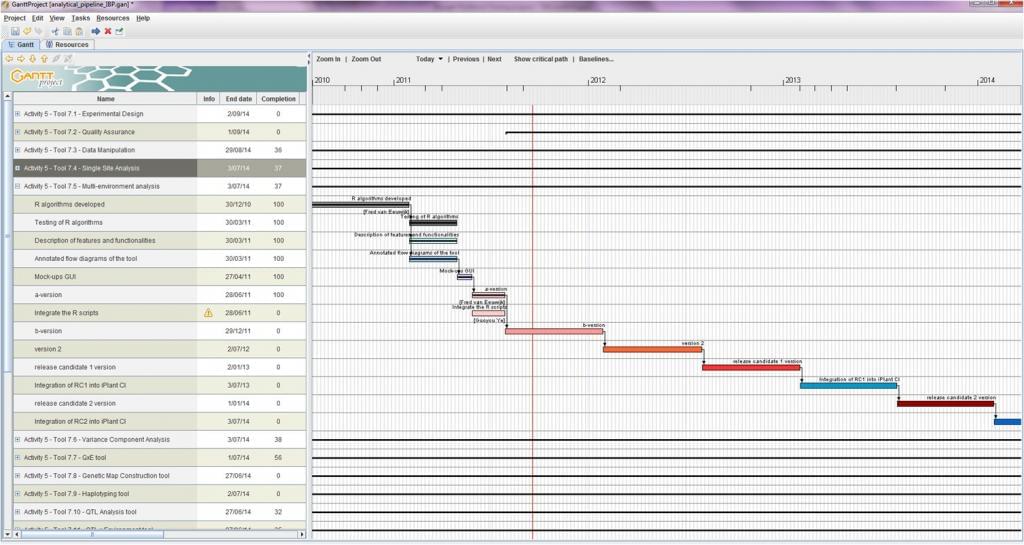Click the blue arrow New task icon
Viewport: 1024px width, 545px height.
(96, 31)
